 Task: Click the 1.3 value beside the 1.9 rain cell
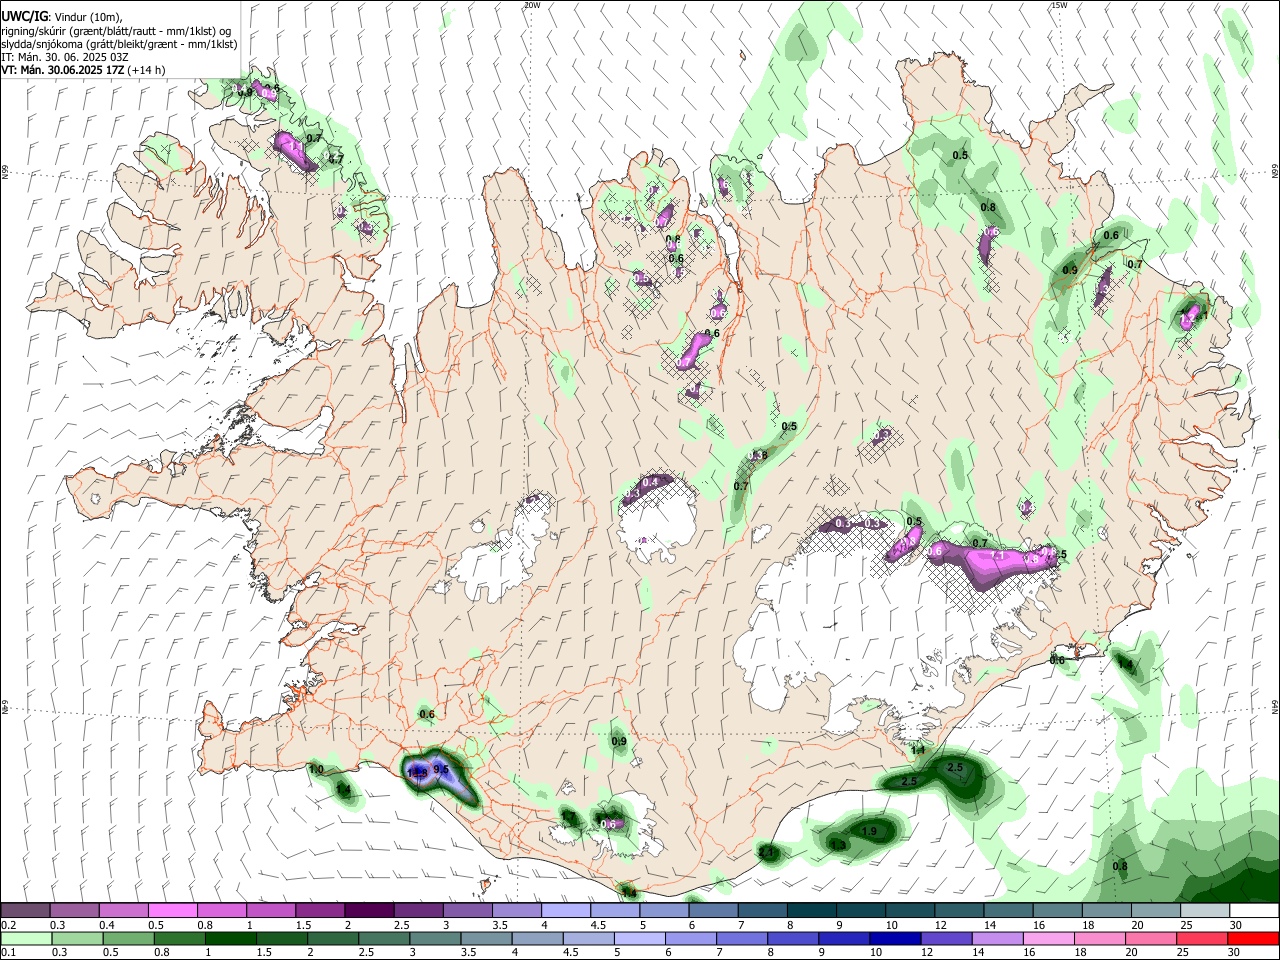pos(838,845)
